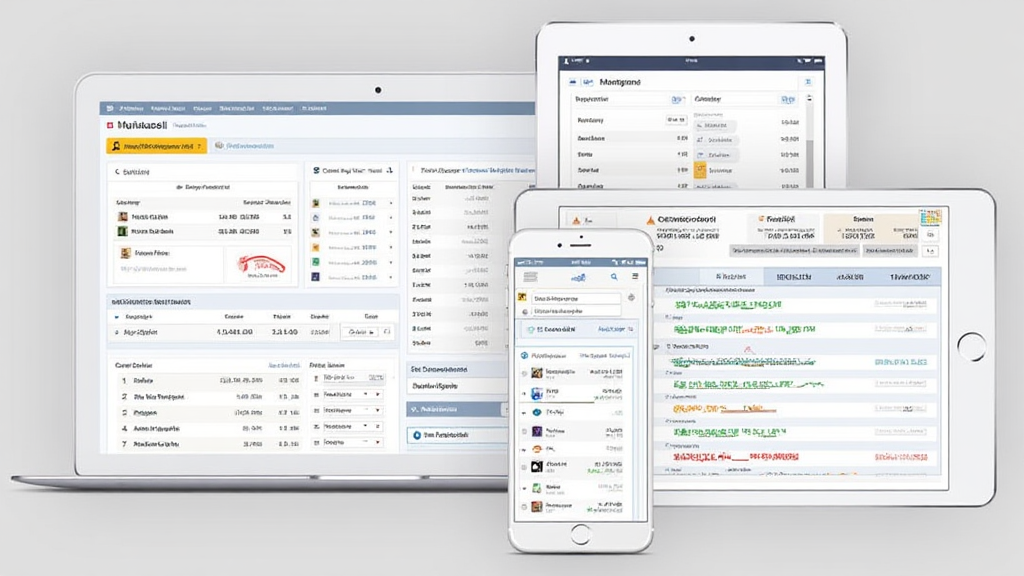Toggle the checkbox next to the purple phone app row

(523, 431)
